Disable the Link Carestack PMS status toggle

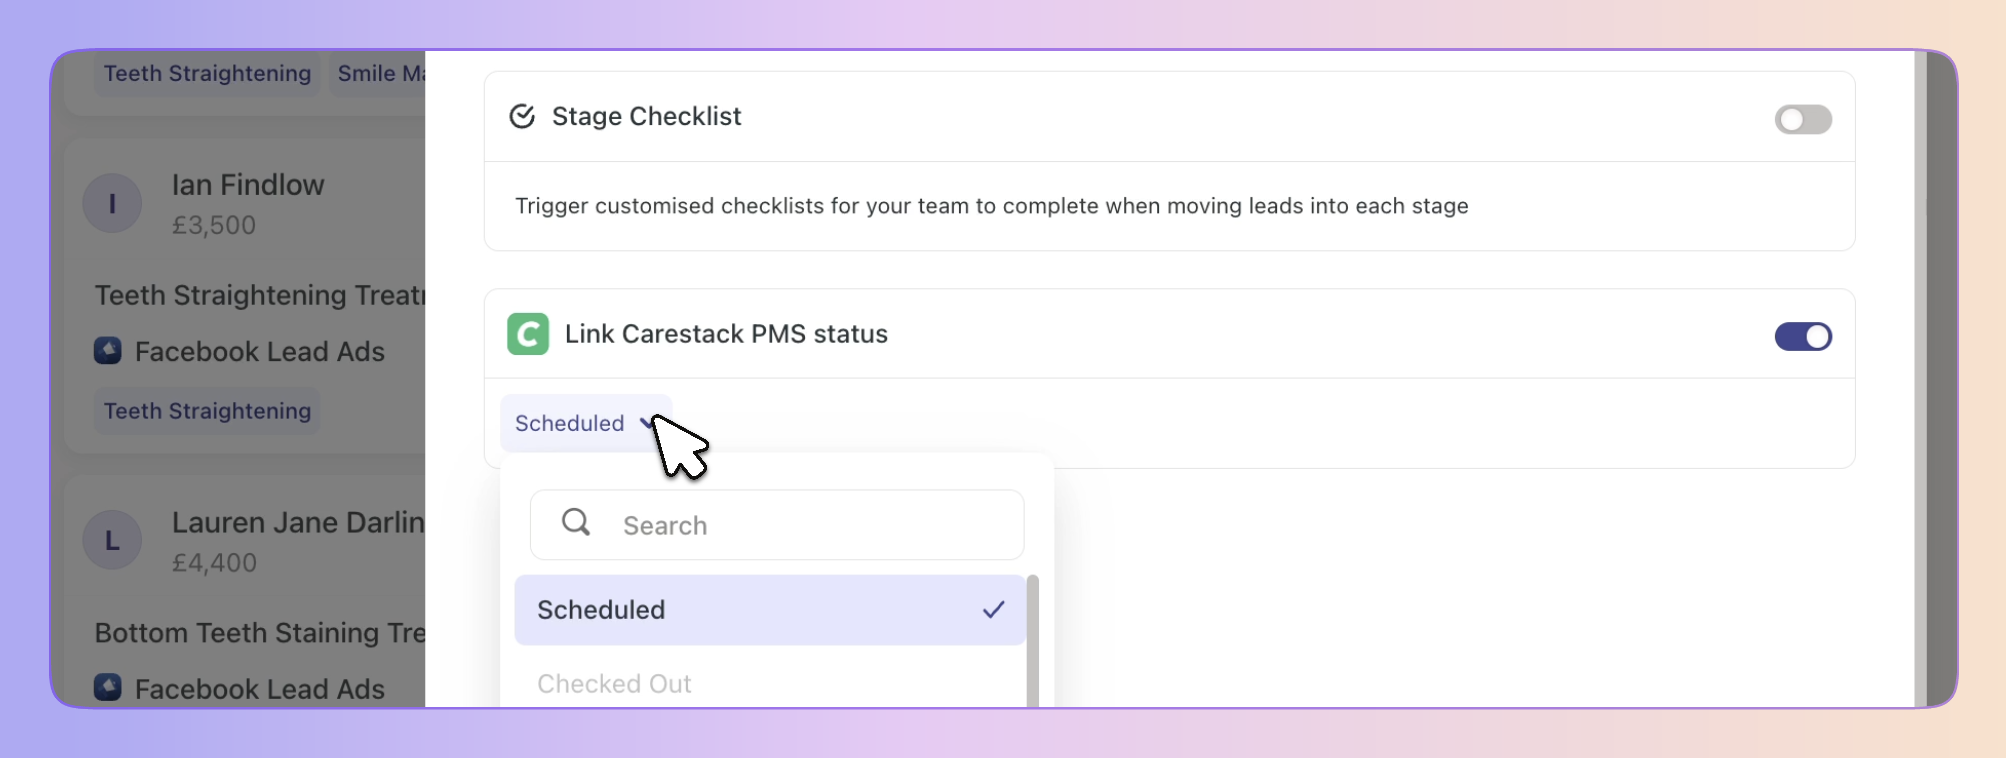tap(1803, 337)
